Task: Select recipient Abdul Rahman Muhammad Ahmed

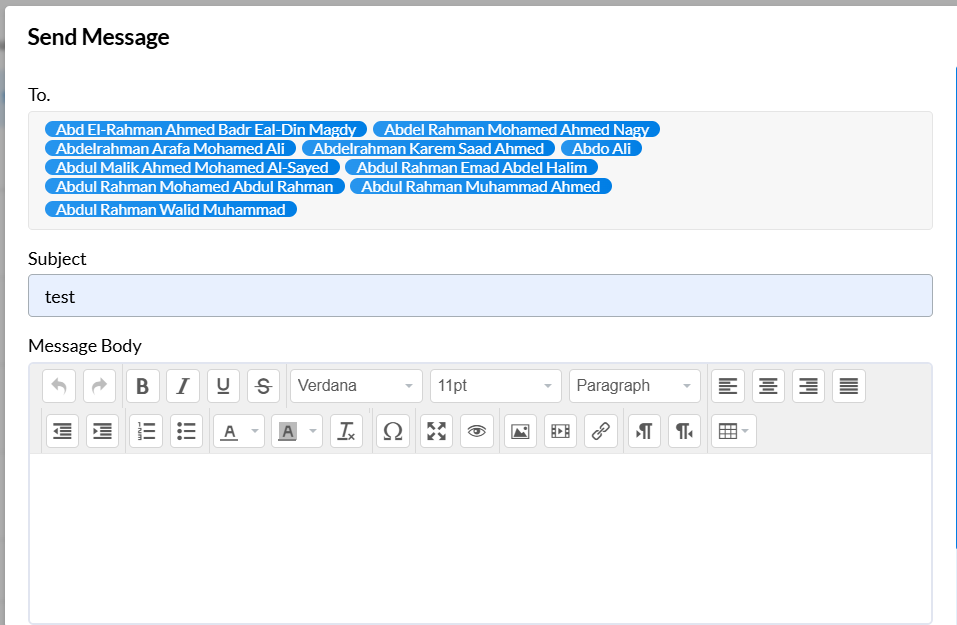Action: click(481, 186)
